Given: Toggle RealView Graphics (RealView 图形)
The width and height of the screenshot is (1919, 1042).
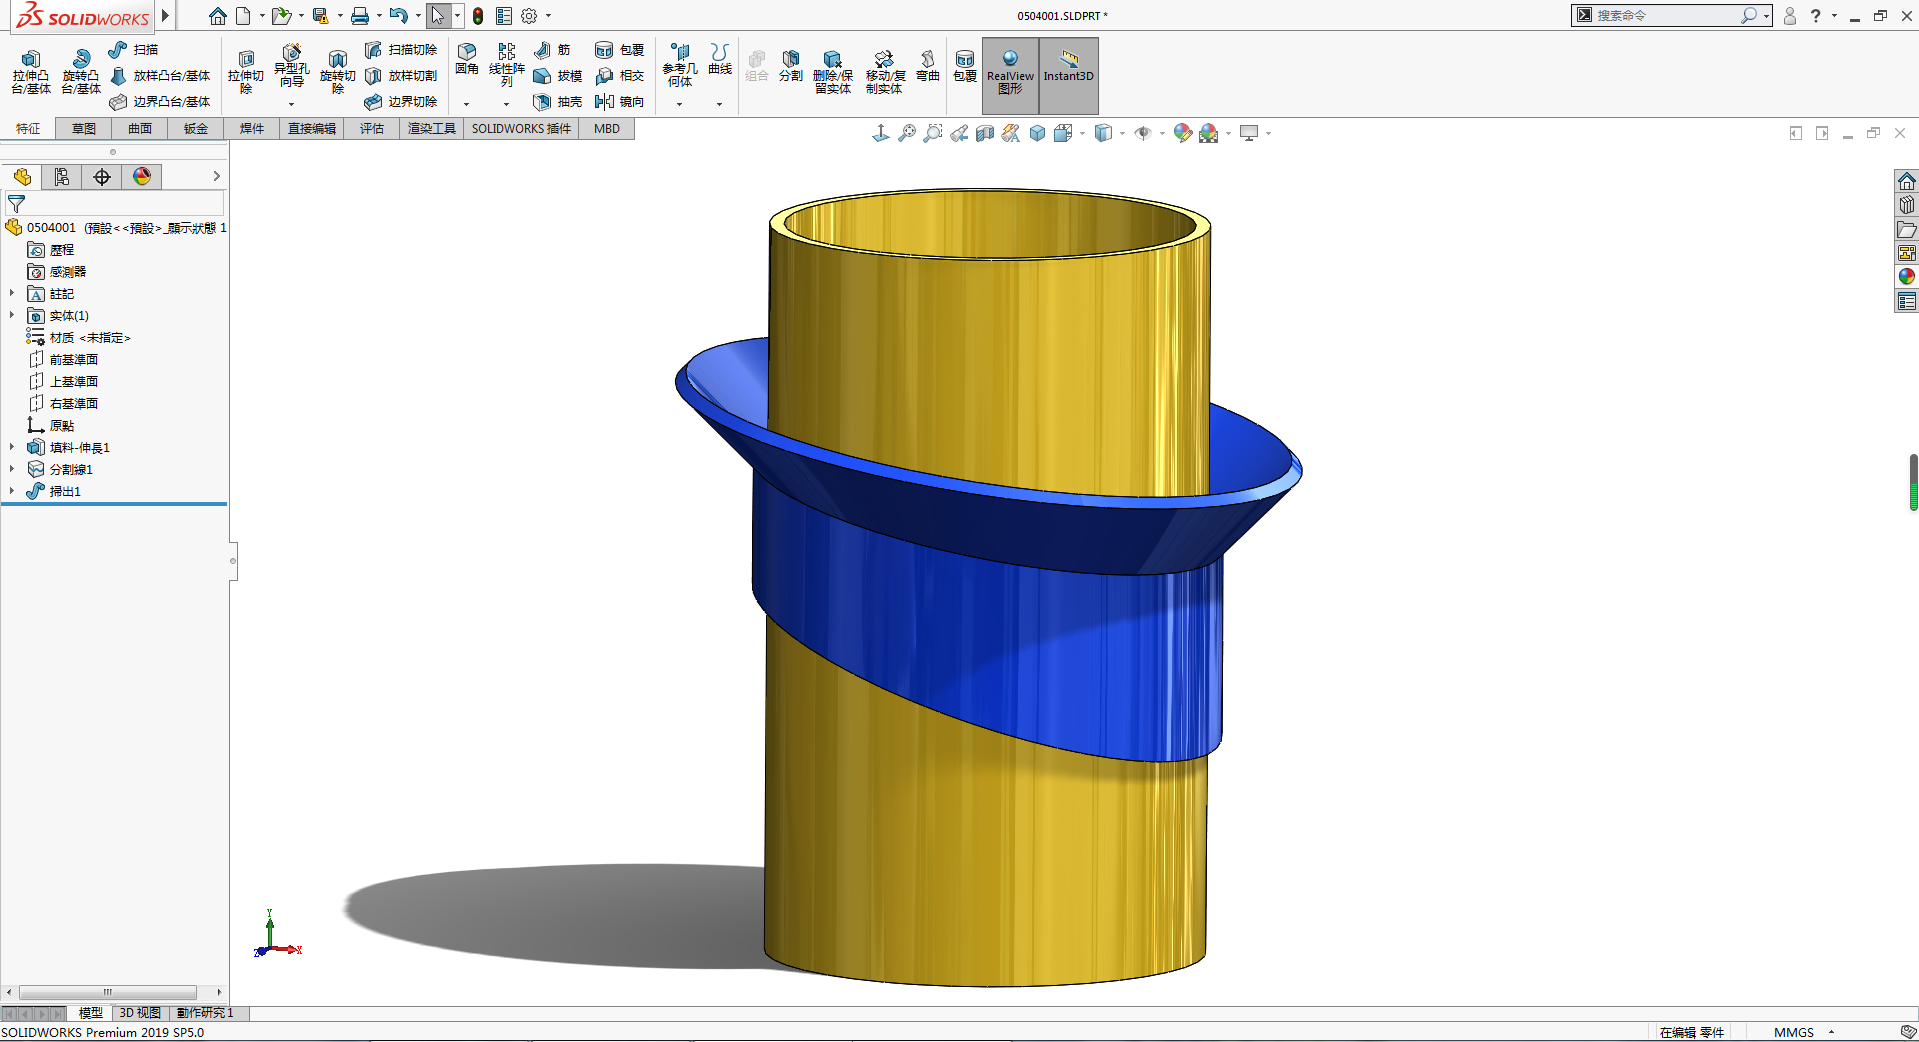Looking at the screenshot, I should (1011, 75).
